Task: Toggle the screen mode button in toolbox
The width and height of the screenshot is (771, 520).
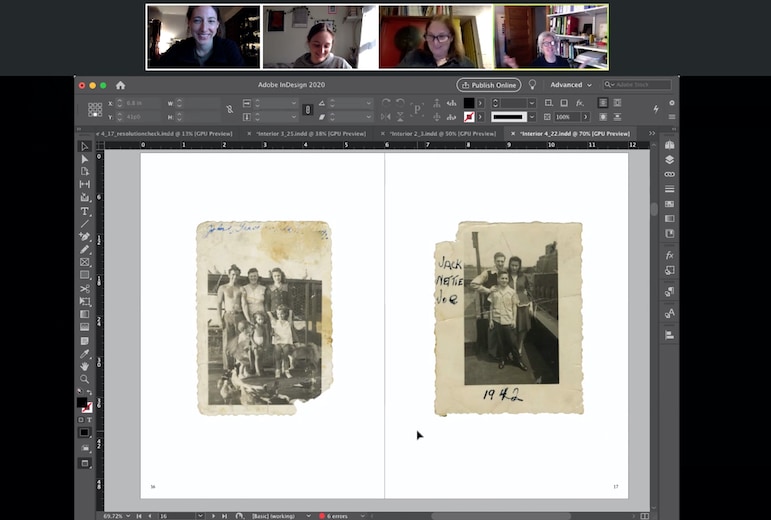Action: (85, 463)
